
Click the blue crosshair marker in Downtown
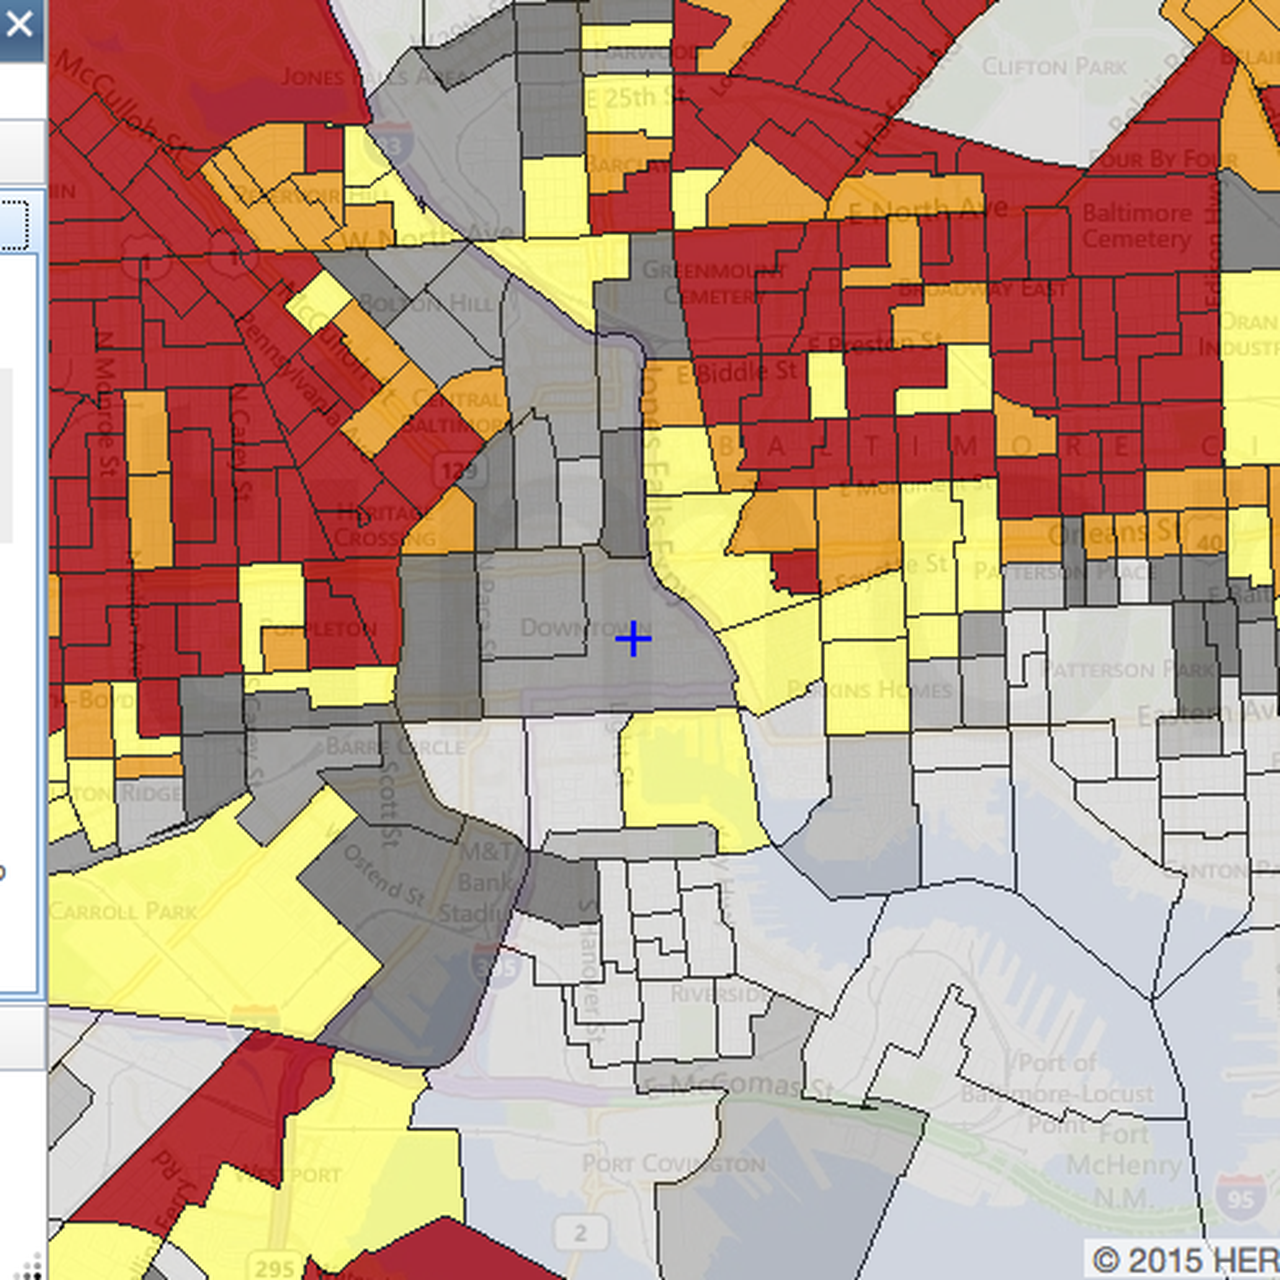[x=633, y=639]
